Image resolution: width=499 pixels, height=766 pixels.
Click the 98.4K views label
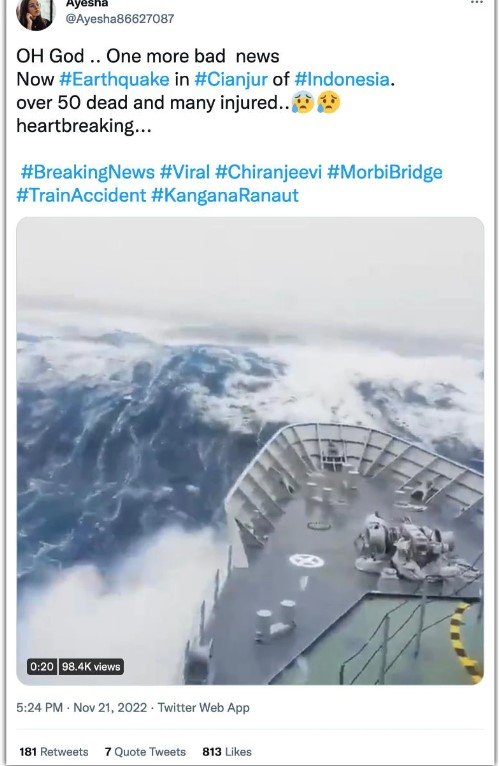91,667
